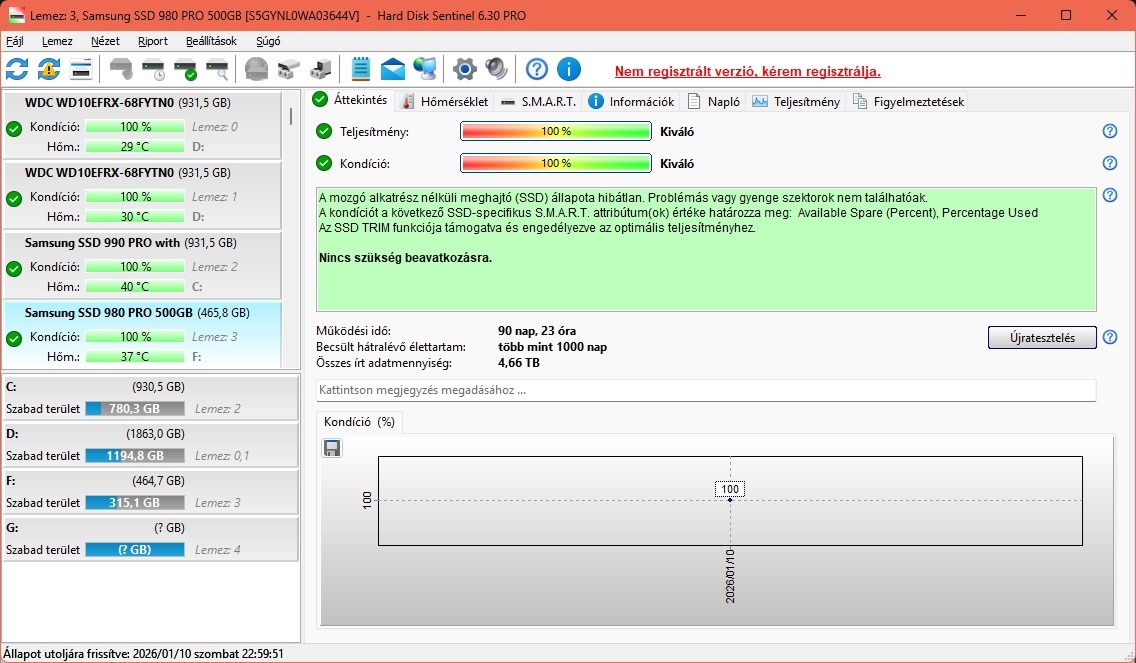Select the D: partition entry

(151, 445)
